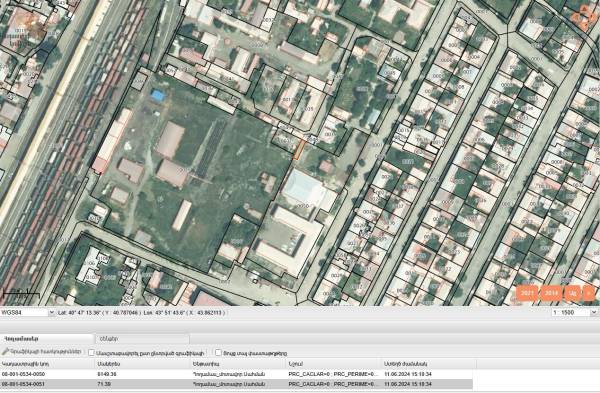
Task: Pan the map left with the arrow
Action: coord(576,18)
